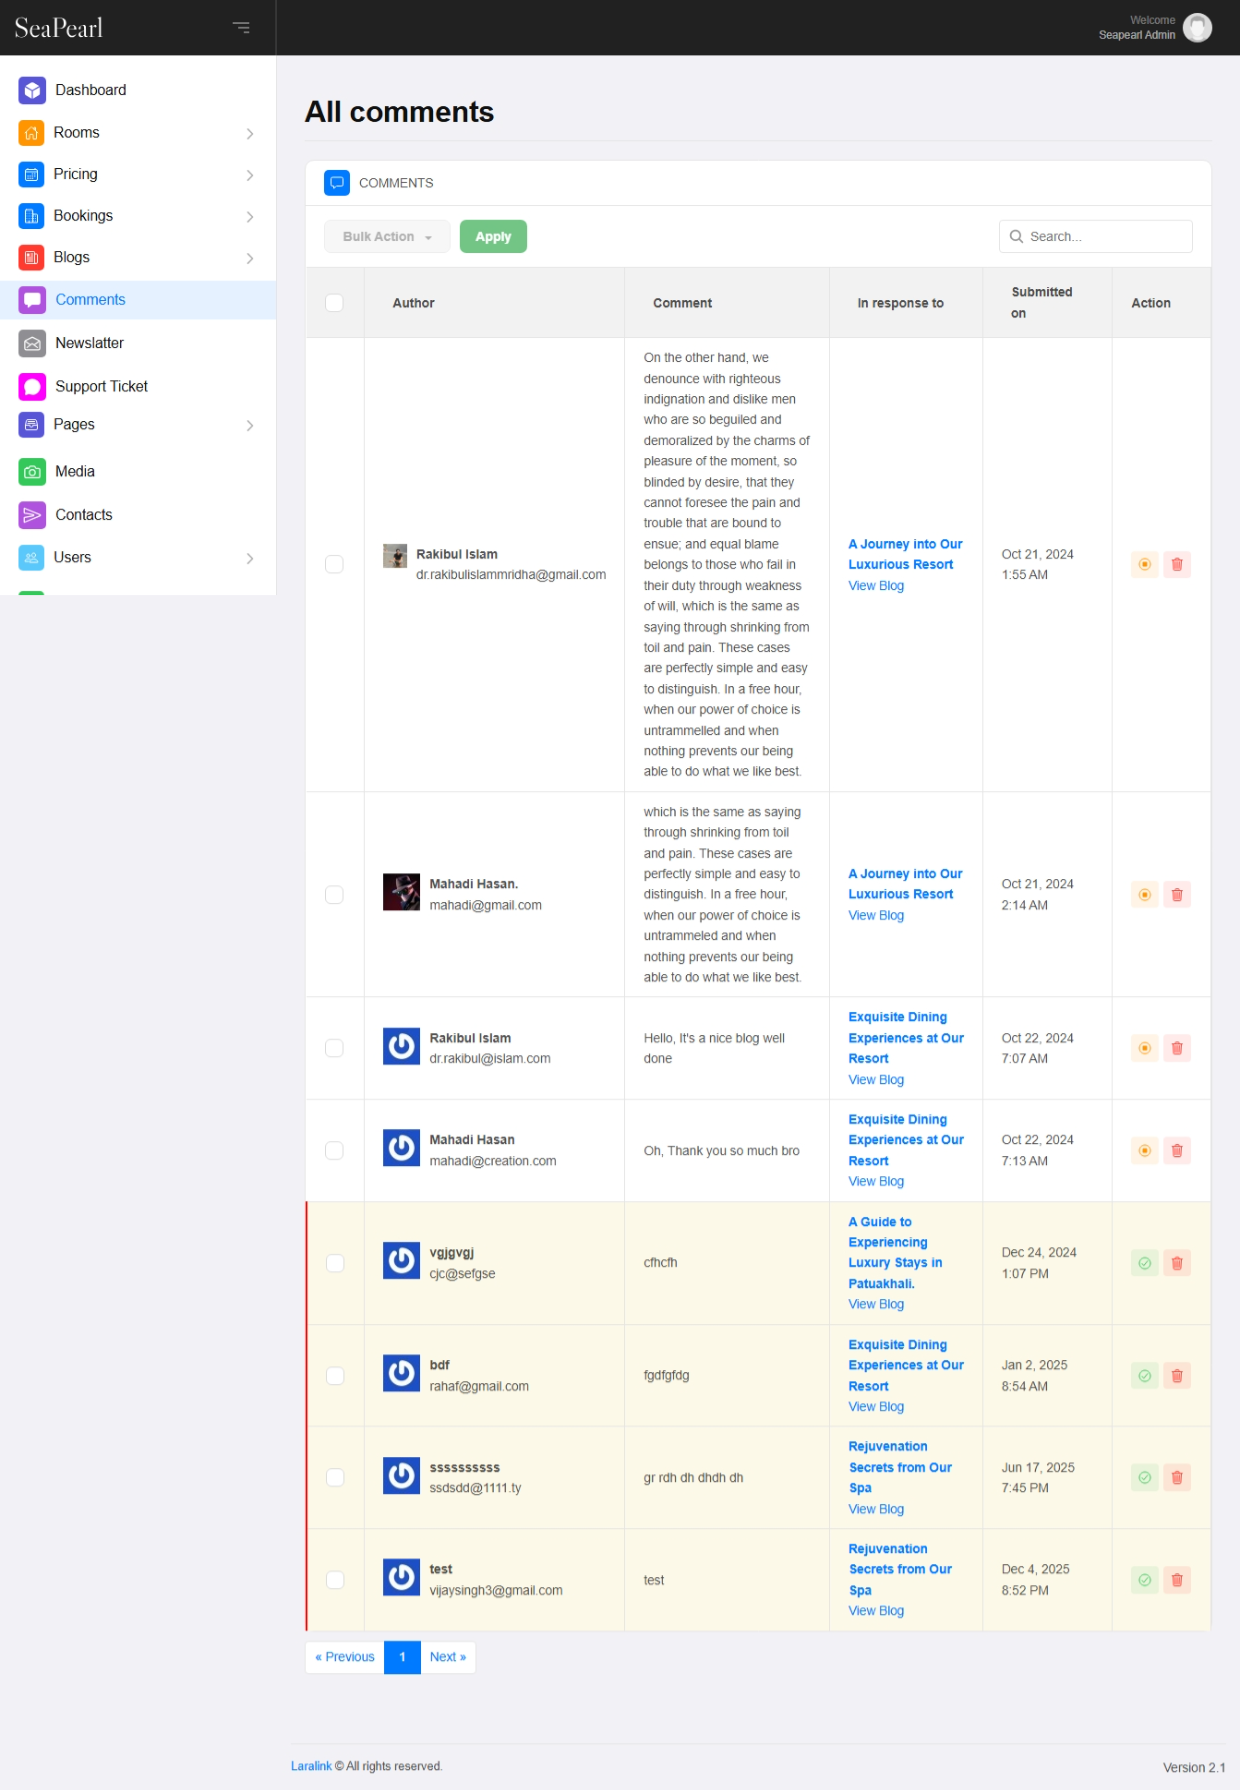The width and height of the screenshot is (1240, 1790).
Task: Tick the select-all checkbox in table header
Action: 335,303
